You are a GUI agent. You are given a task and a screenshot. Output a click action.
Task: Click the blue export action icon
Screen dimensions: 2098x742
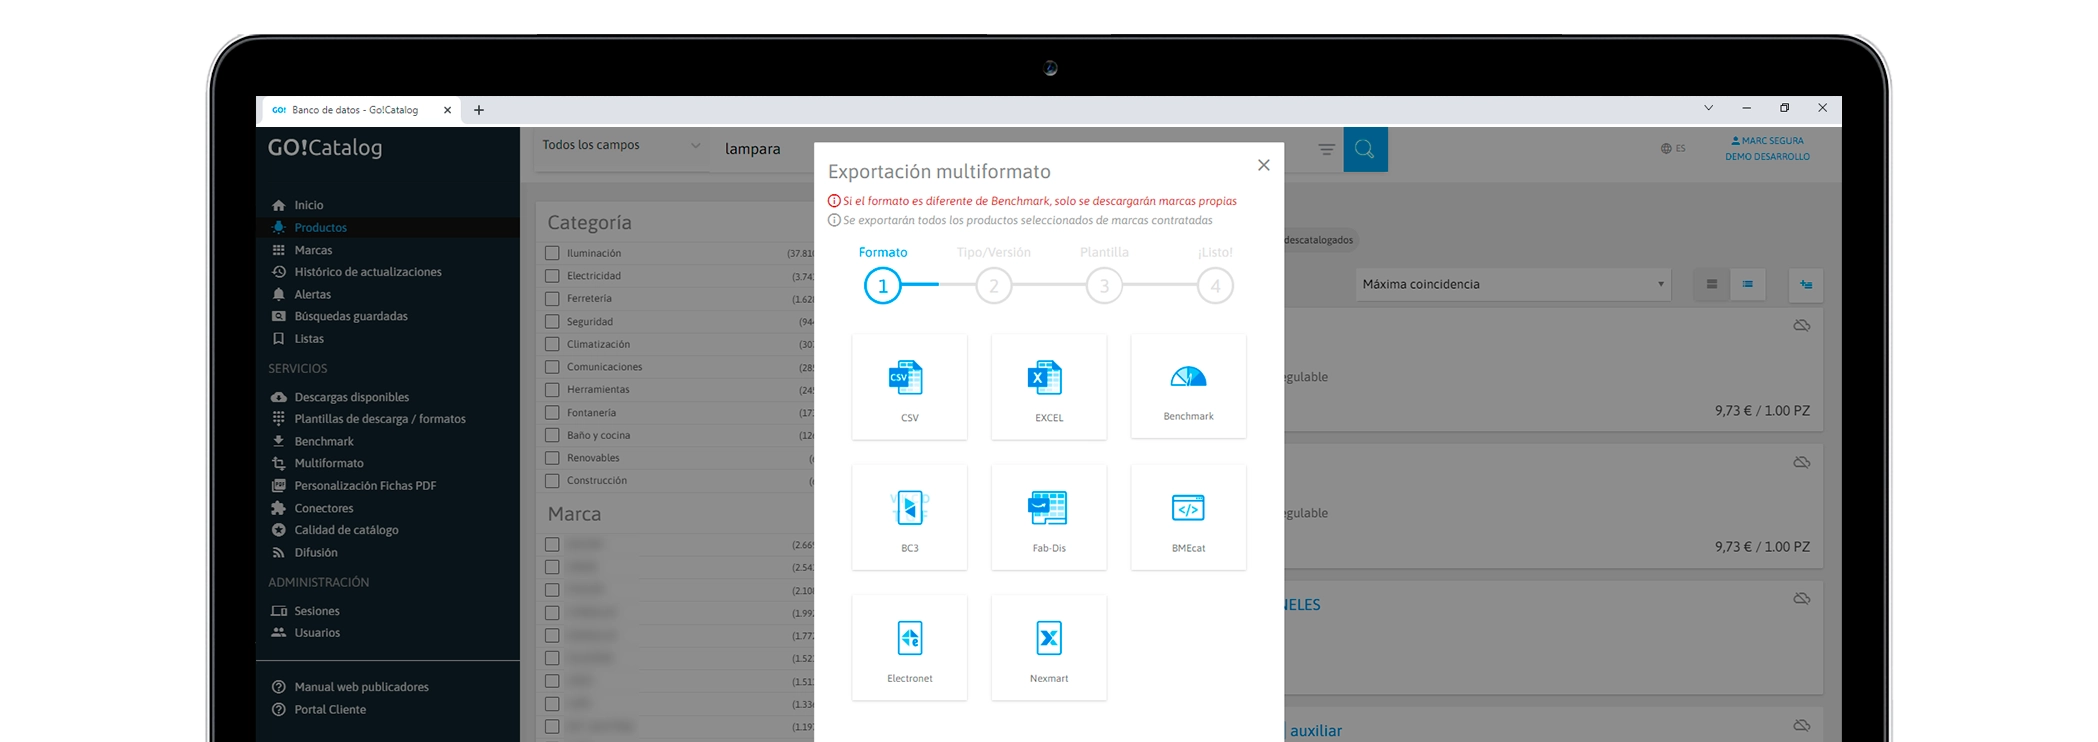[x=1806, y=284]
